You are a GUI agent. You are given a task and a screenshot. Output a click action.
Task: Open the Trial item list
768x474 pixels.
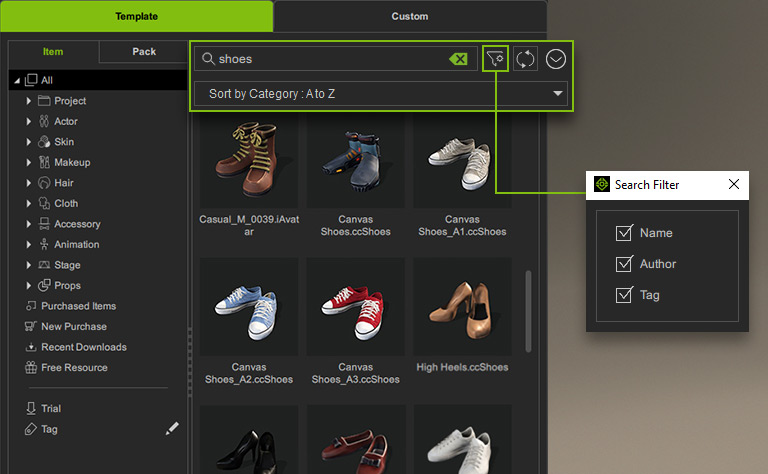[50, 409]
